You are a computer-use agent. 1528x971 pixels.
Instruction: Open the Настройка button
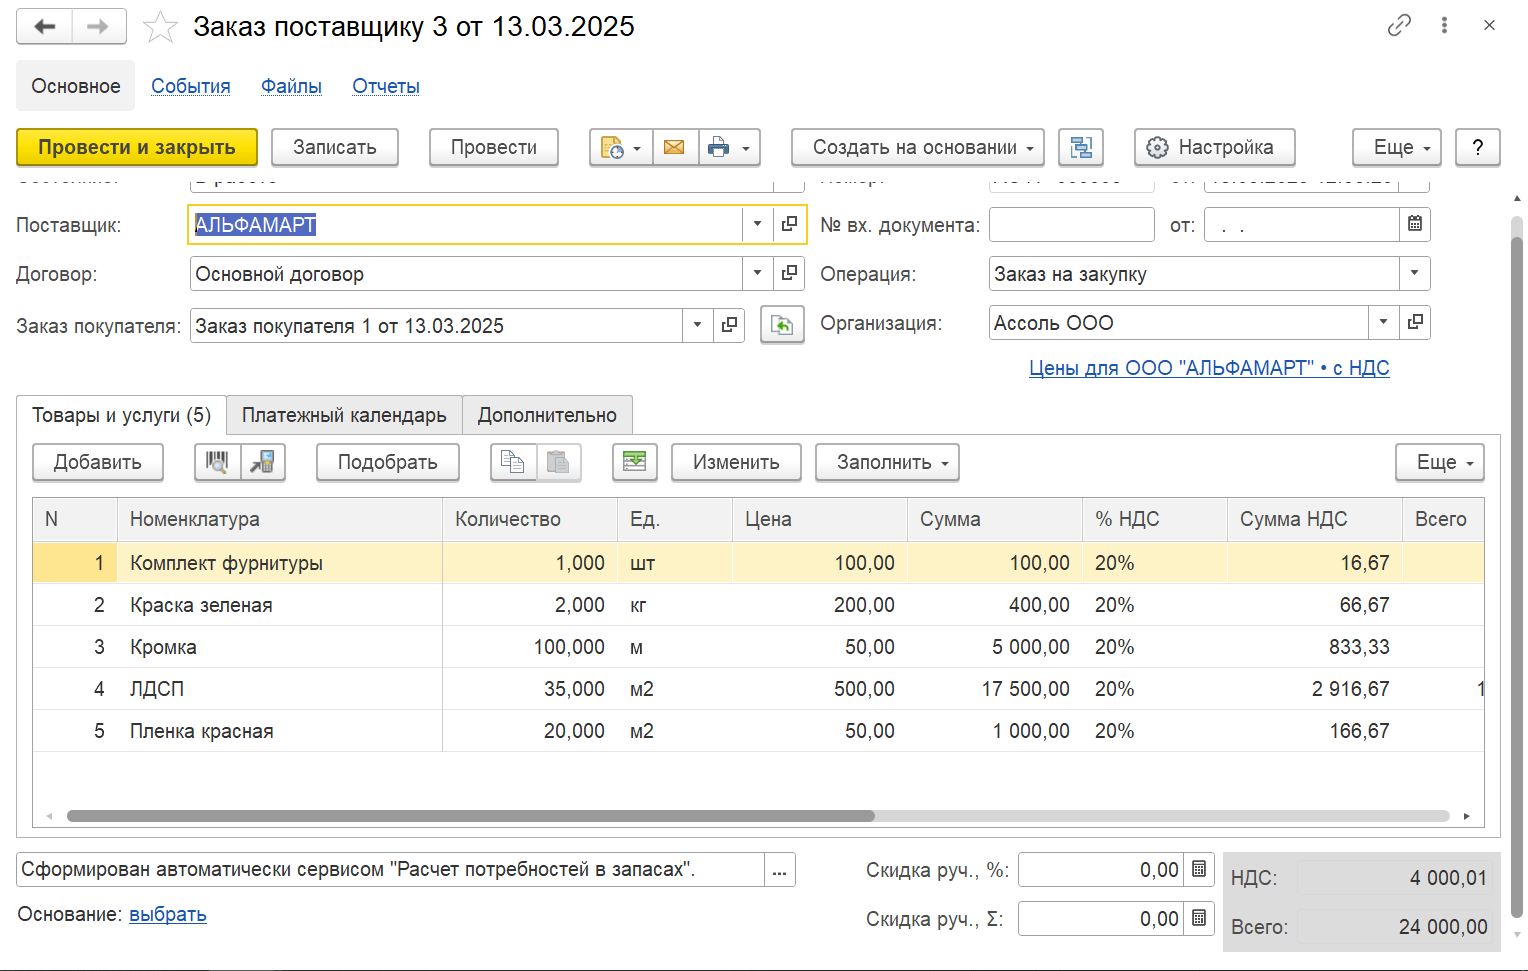point(1215,147)
